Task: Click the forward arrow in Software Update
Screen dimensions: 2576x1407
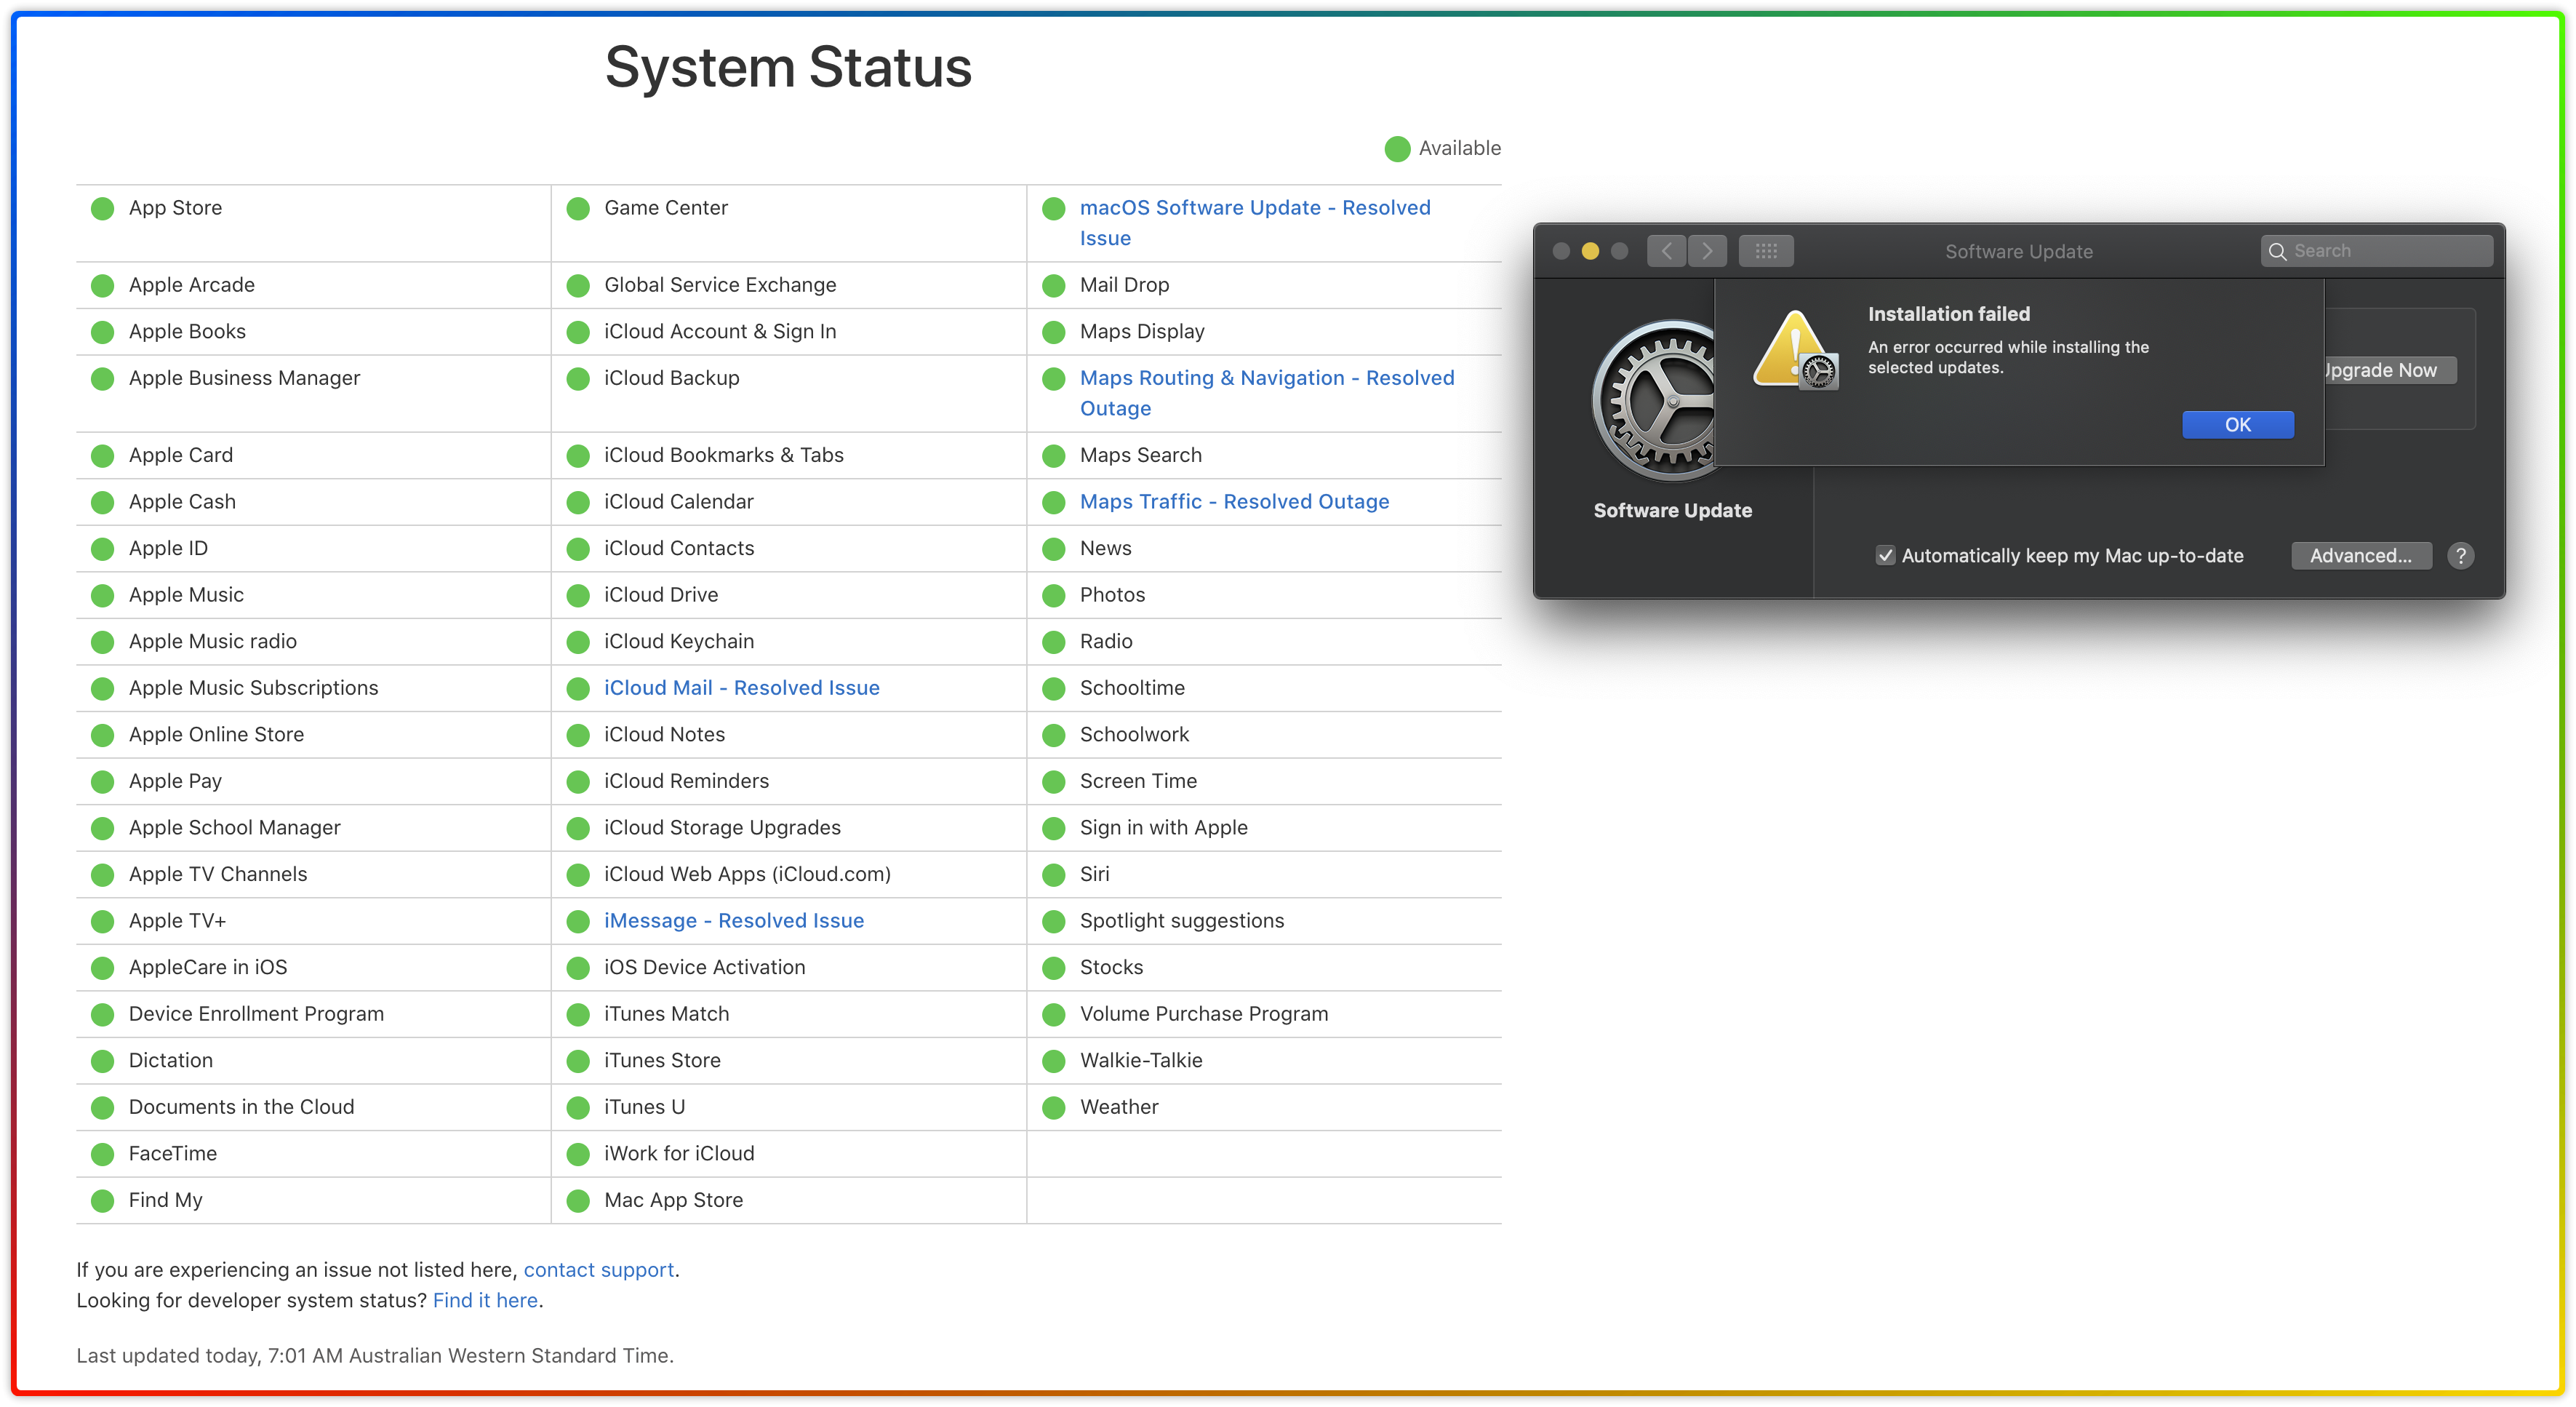Action: (x=1707, y=251)
